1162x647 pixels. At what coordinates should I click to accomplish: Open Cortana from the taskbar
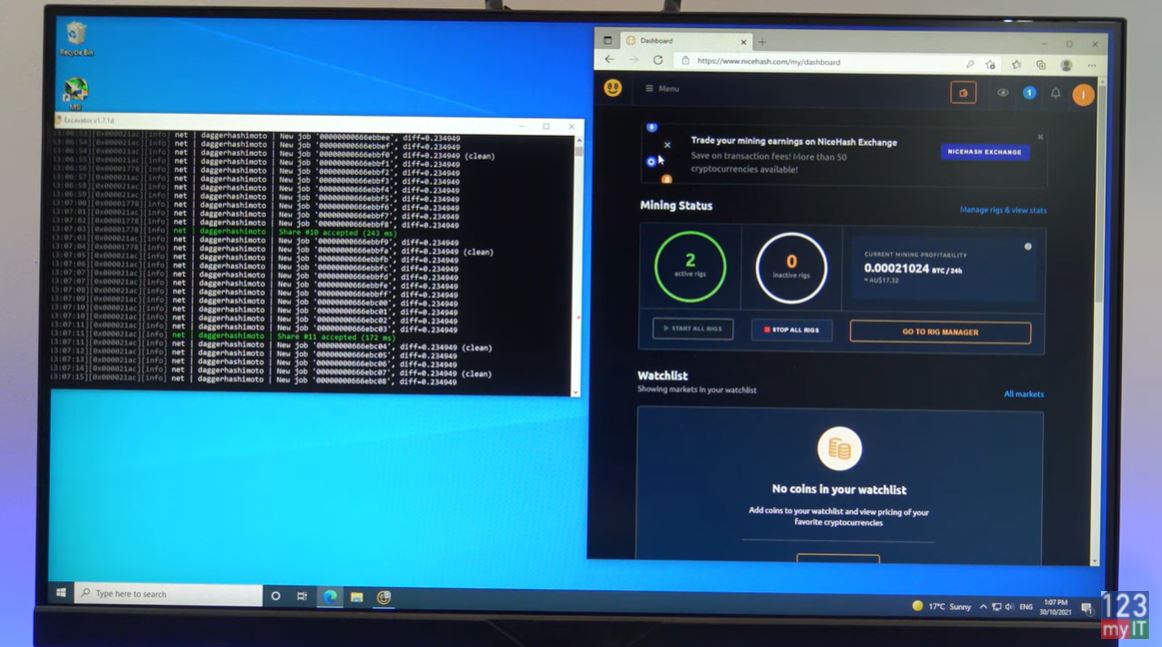276,596
